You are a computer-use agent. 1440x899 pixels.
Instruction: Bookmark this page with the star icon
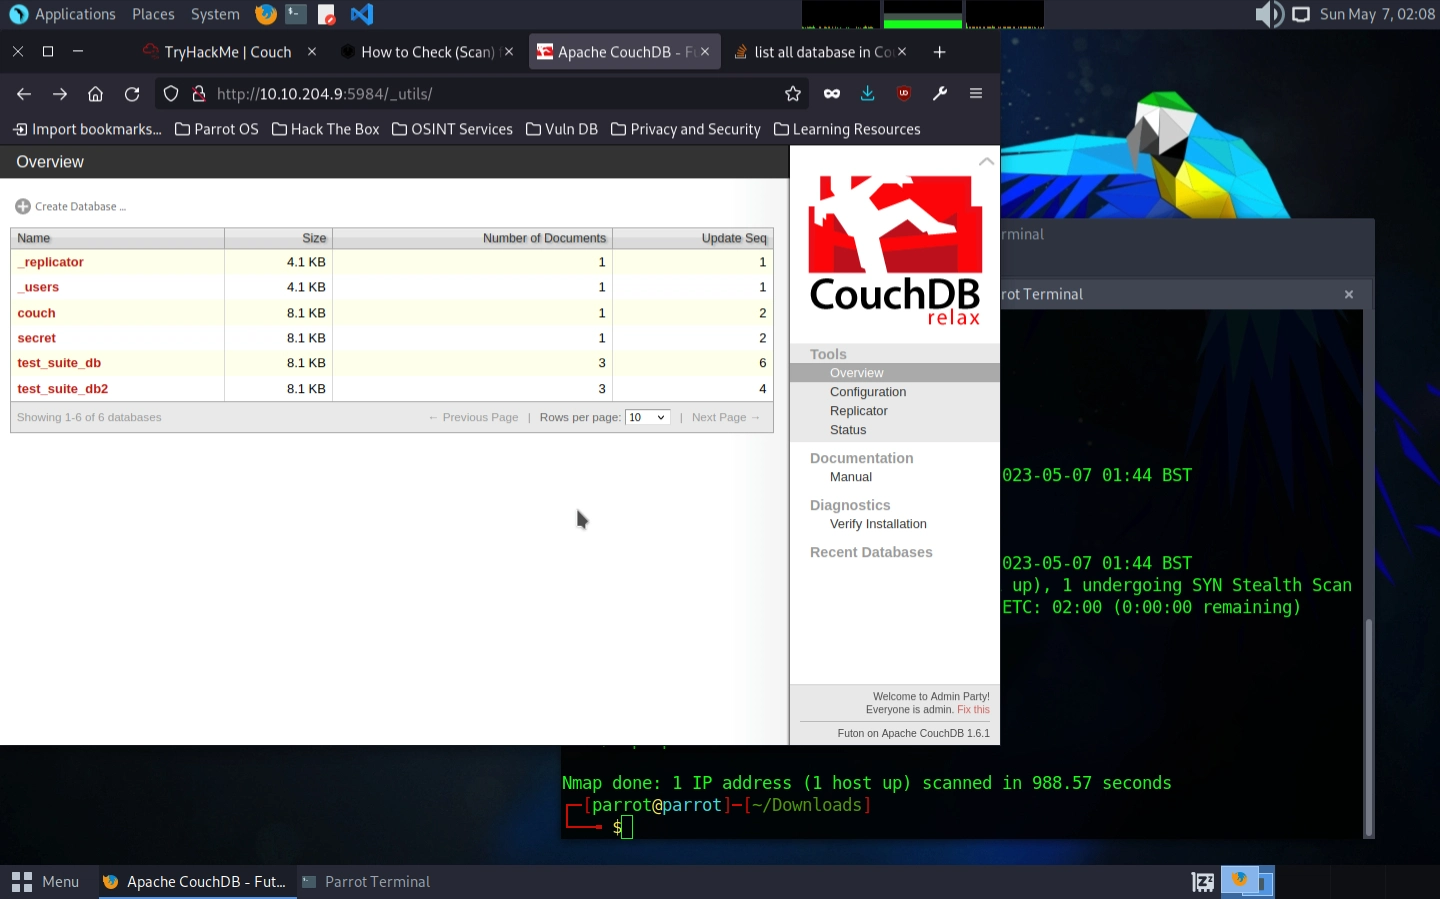793,94
